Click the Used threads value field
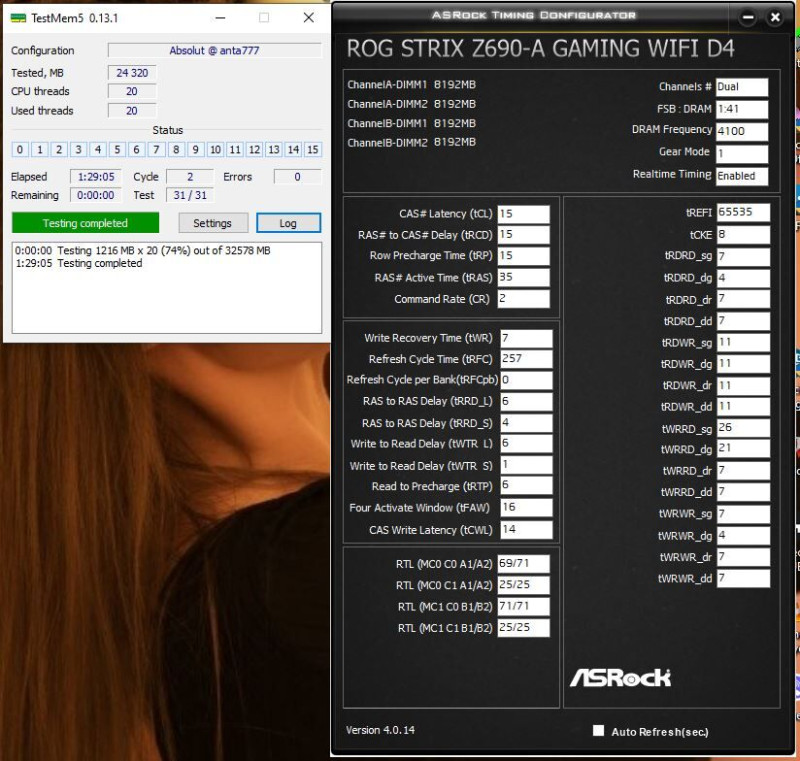This screenshot has height=761, width=800. point(132,111)
